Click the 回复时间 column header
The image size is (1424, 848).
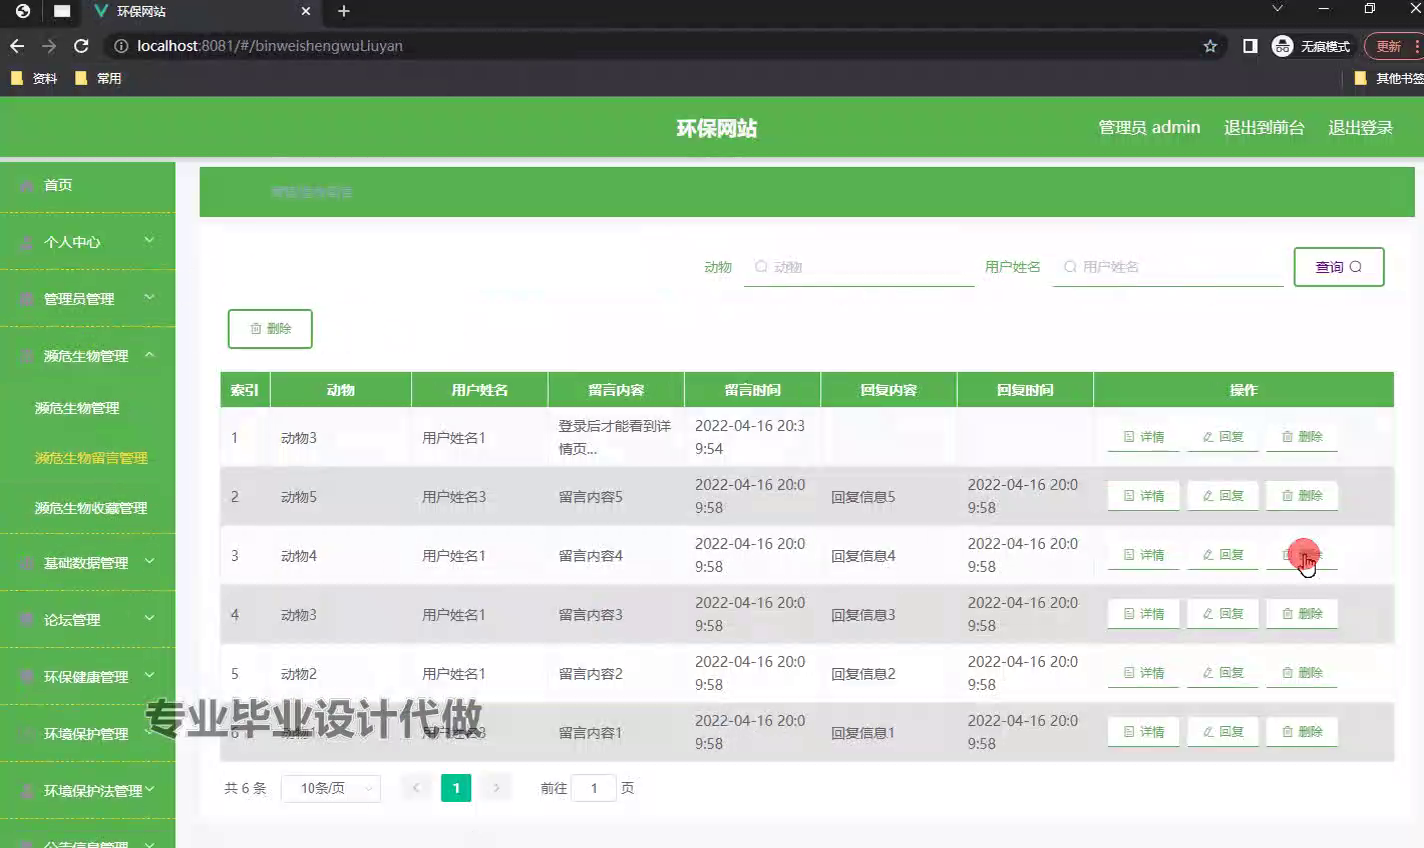1025,390
